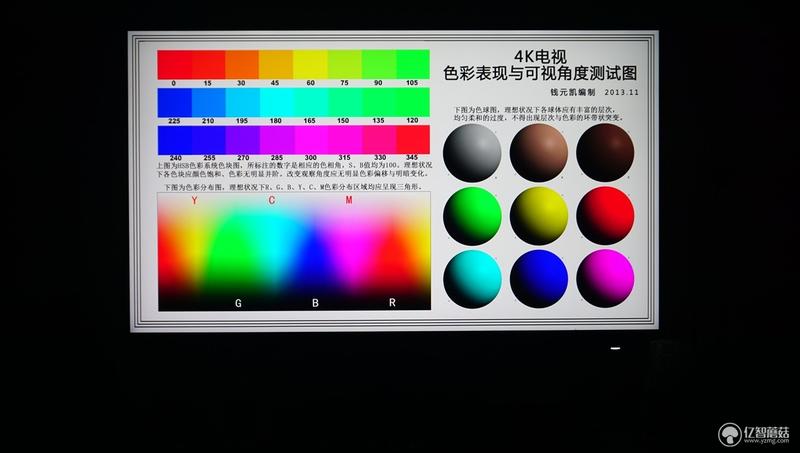The height and width of the screenshot is (453, 800).
Task: Click the red letter Y above the gradient
Action: 194,200
